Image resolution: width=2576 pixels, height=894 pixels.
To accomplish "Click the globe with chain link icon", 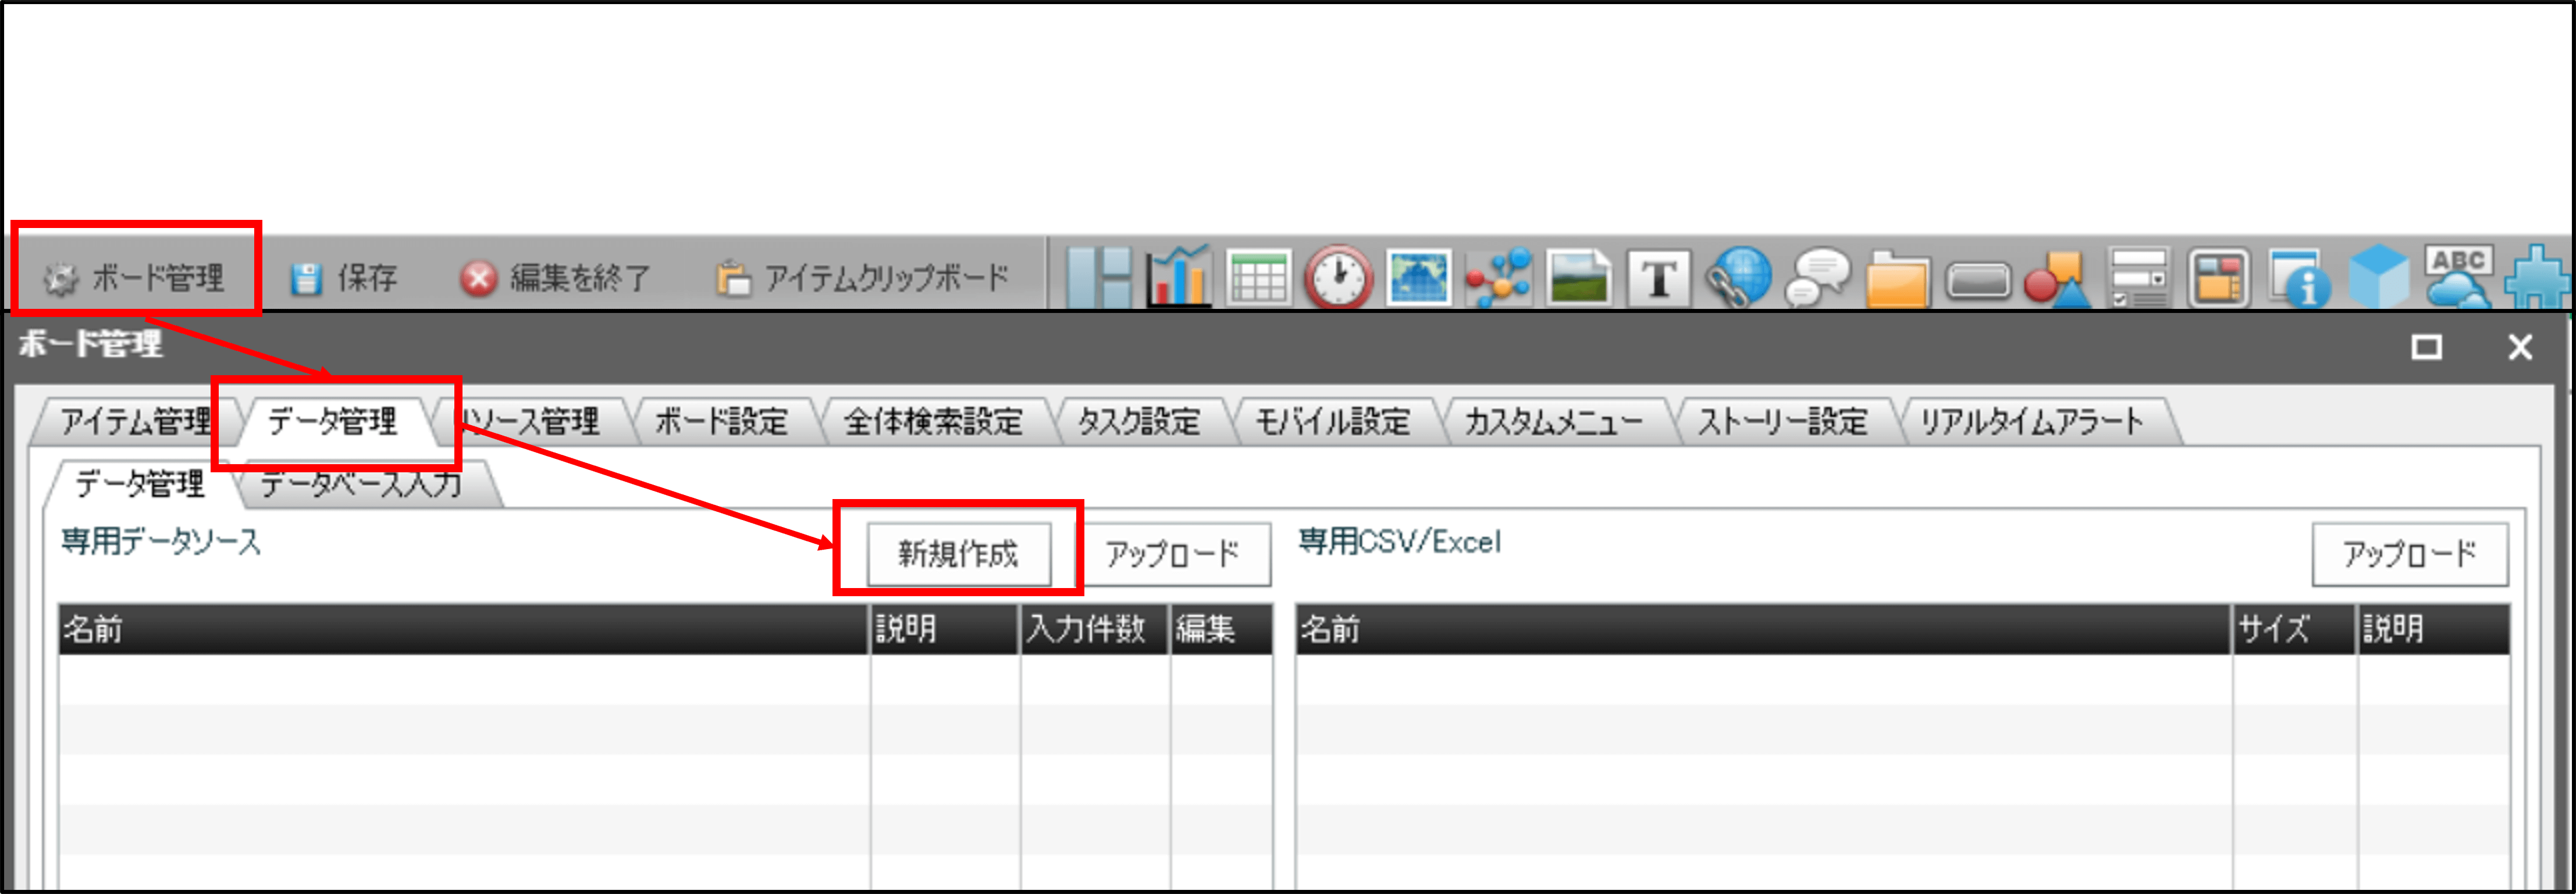I will 1738,277.
